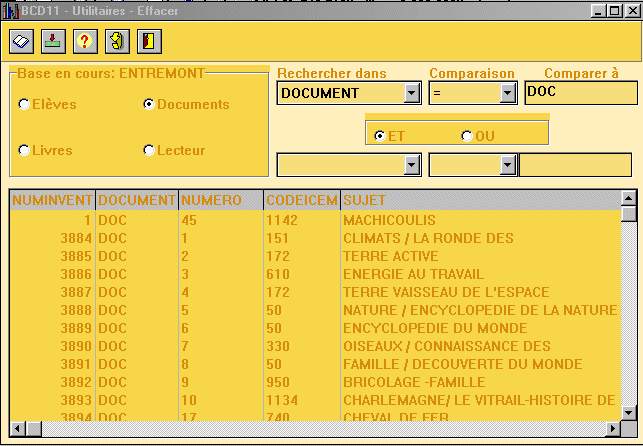
Task: Click the yellow telephone toolbar icon
Action: pyautogui.click(x=118, y=41)
